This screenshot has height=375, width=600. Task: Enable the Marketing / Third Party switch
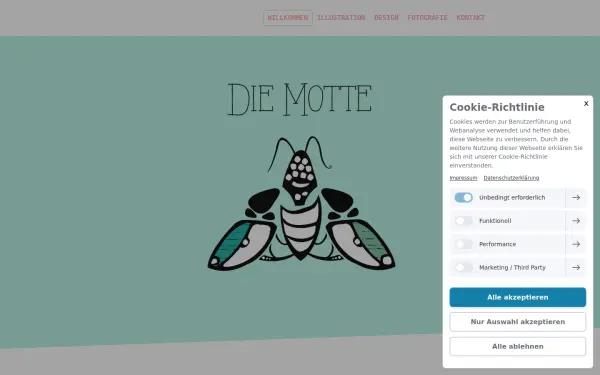click(x=463, y=267)
